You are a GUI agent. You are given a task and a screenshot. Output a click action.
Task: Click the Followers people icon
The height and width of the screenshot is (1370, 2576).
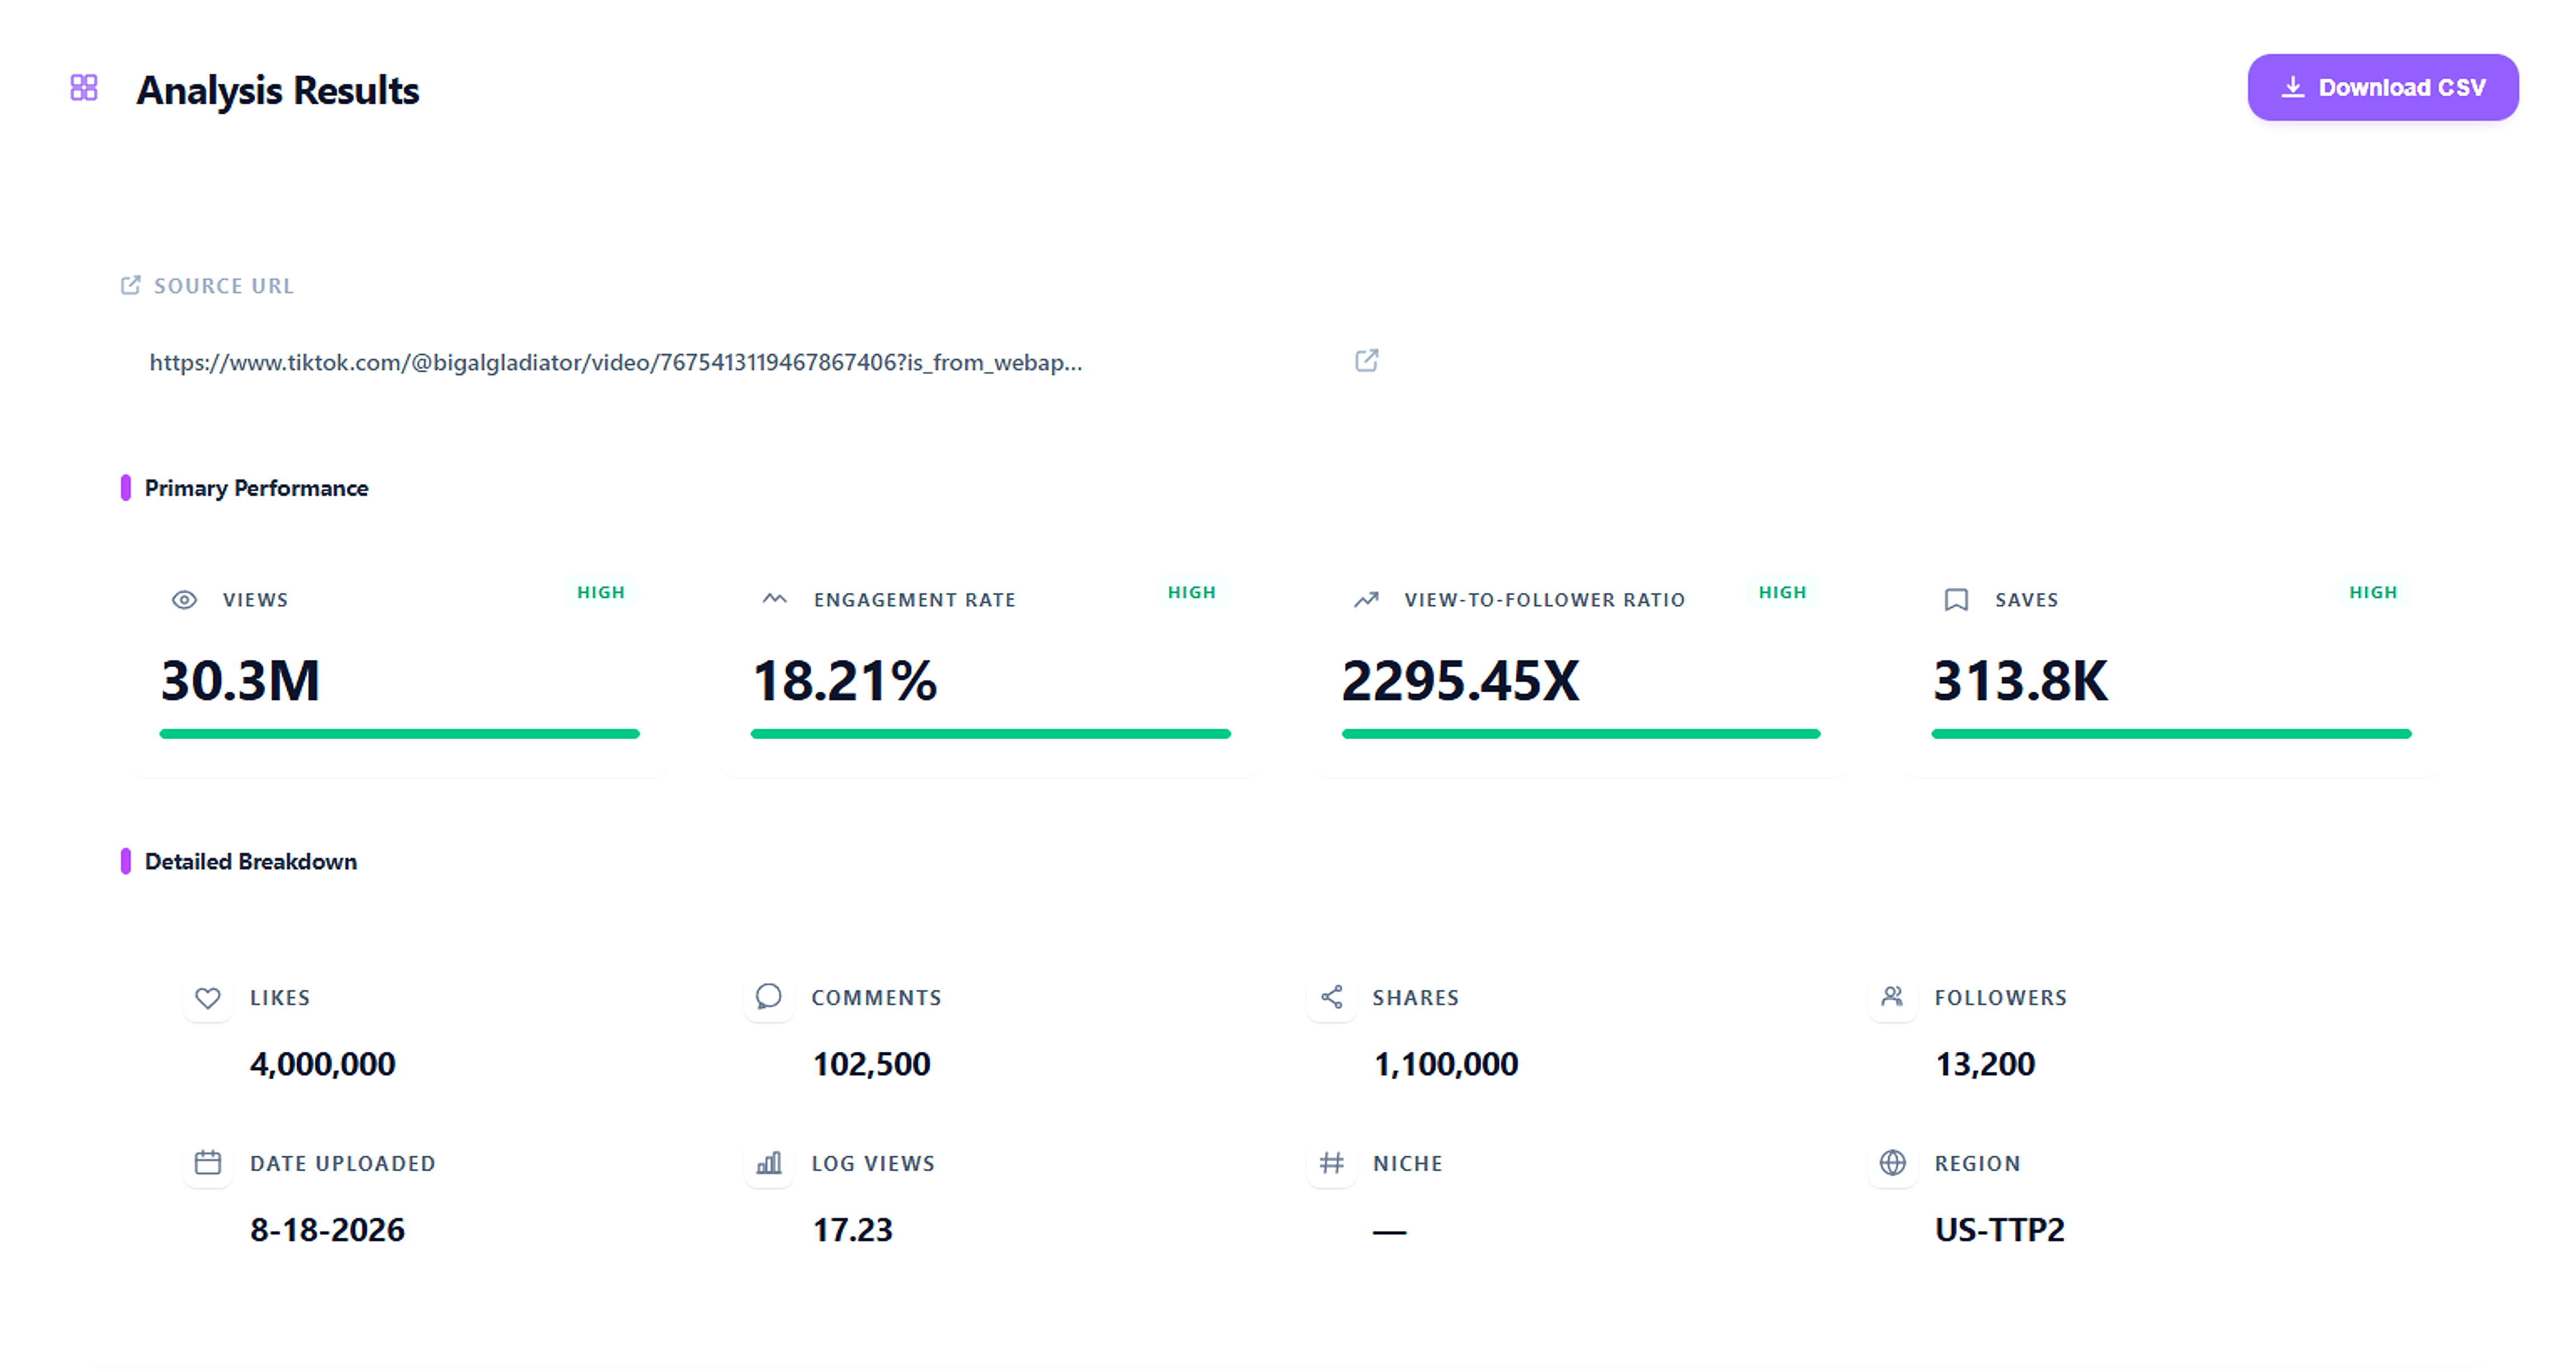pyautogui.click(x=1893, y=997)
